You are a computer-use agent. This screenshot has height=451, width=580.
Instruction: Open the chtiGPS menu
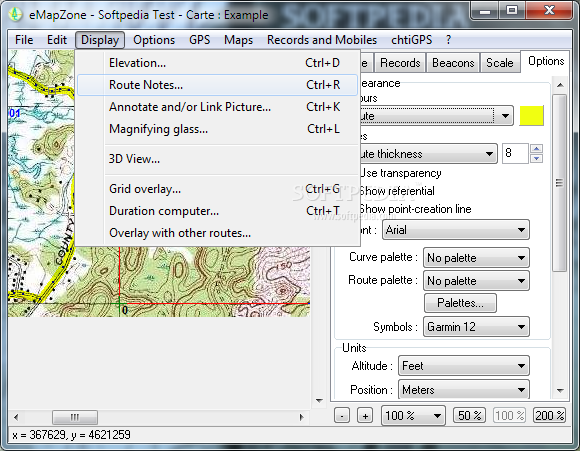[x=411, y=40]
